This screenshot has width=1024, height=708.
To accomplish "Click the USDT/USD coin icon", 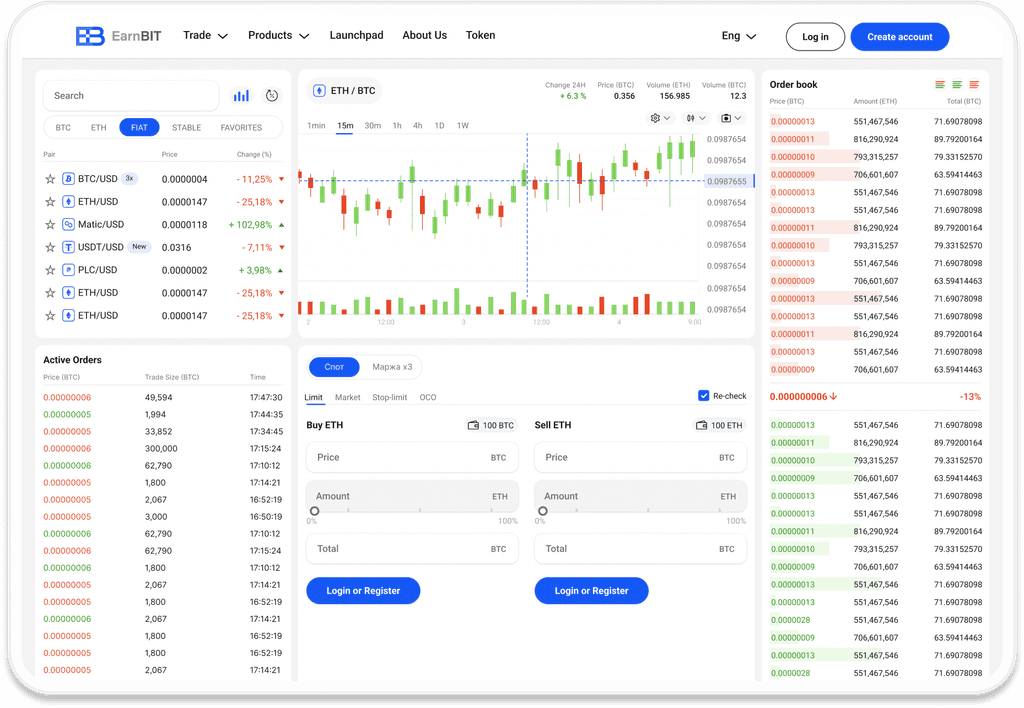I will [68, 247].
